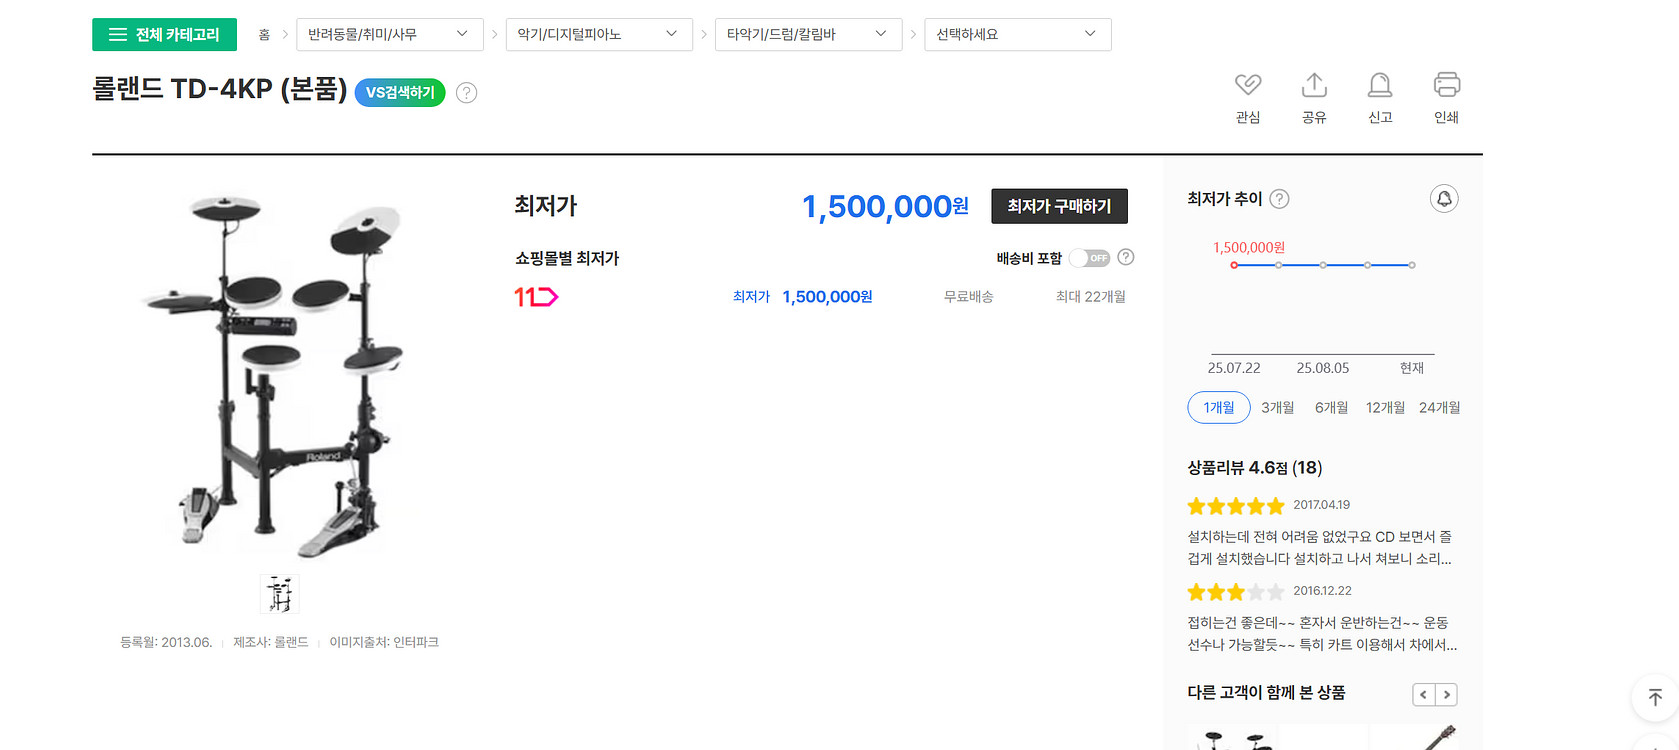The image size is (1679, 750).
Task: Open the 선택하세요 subcategory dropdown
Action: (1017, 34)
